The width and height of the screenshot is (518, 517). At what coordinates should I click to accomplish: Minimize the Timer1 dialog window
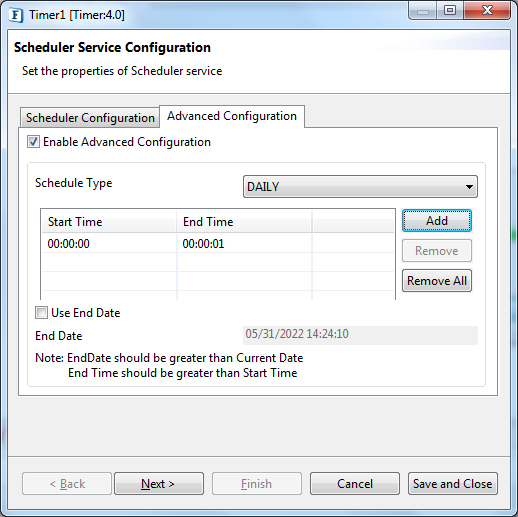(423, 12)
